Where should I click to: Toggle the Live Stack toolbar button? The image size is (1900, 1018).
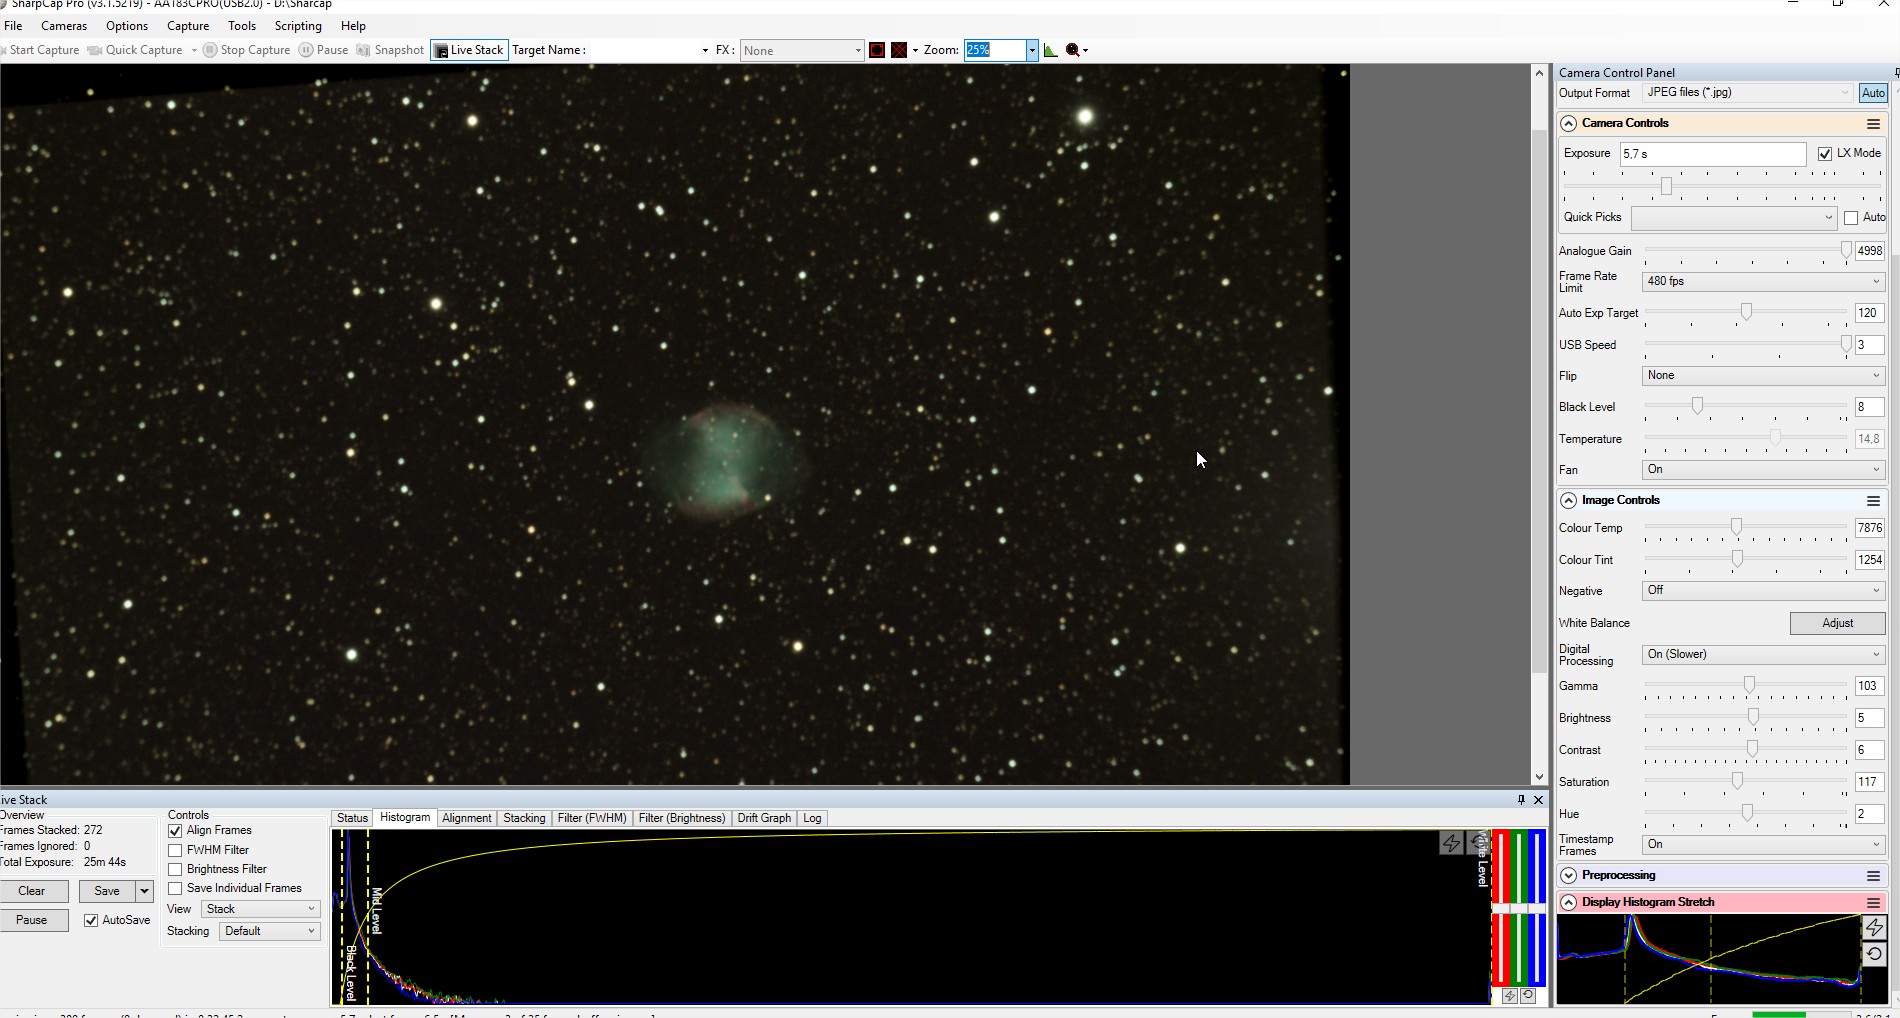point(469,50)
